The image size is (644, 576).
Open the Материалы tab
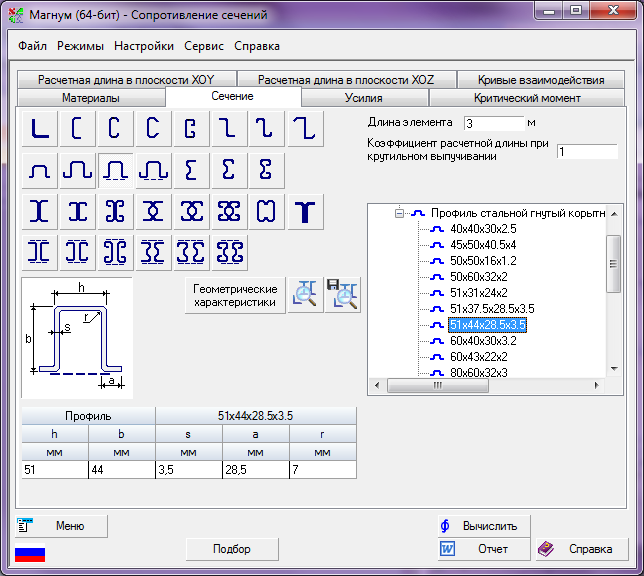pos(91,98)
